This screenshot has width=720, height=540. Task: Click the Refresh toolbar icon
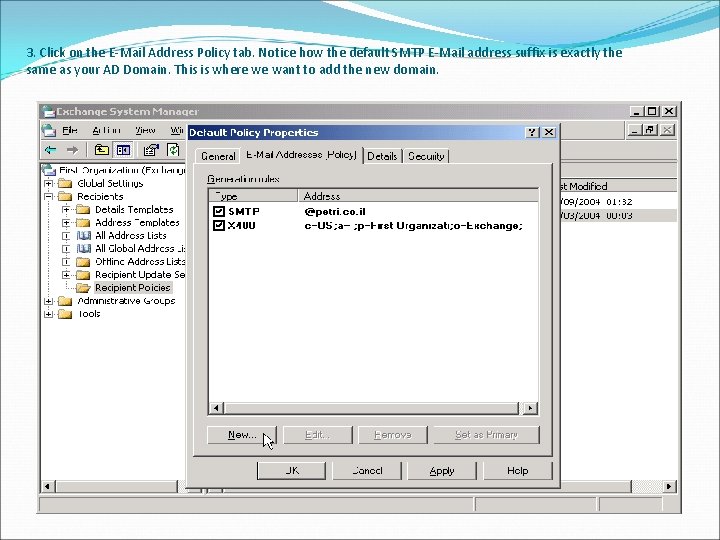point(173,150)
